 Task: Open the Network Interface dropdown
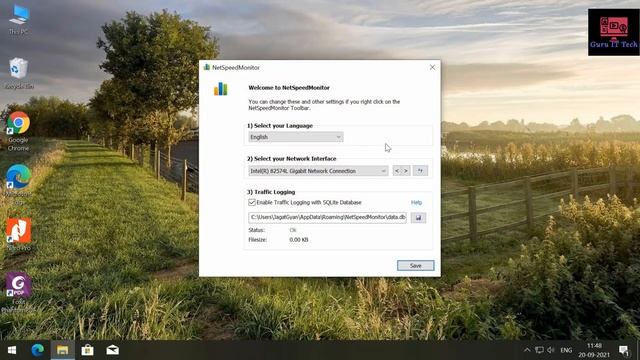point(318,171)
